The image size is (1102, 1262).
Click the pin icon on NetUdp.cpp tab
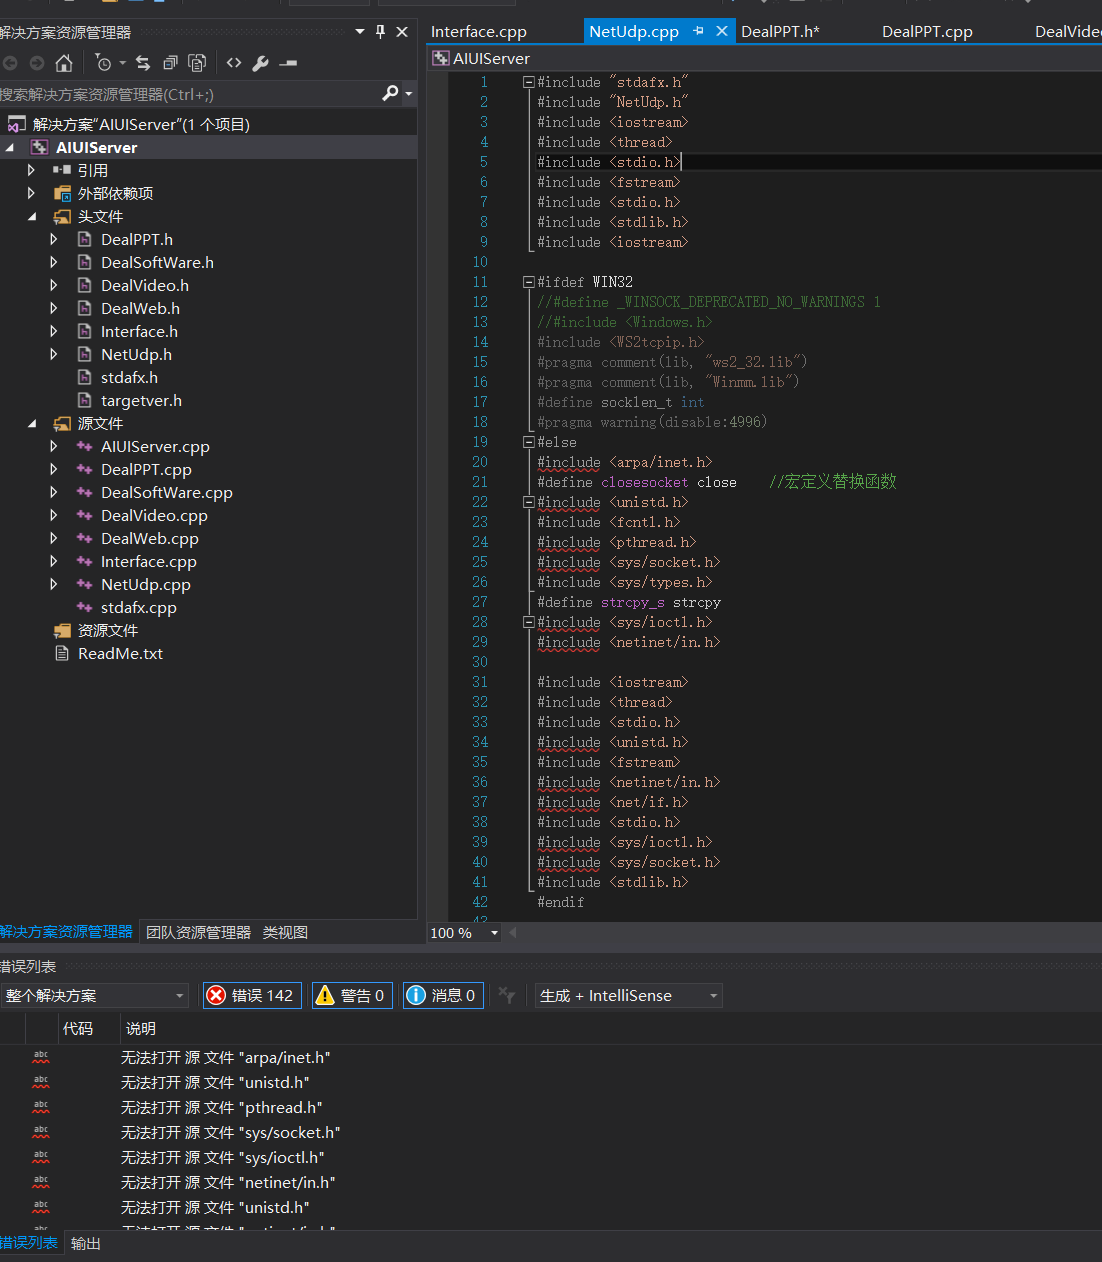(698, 31)
